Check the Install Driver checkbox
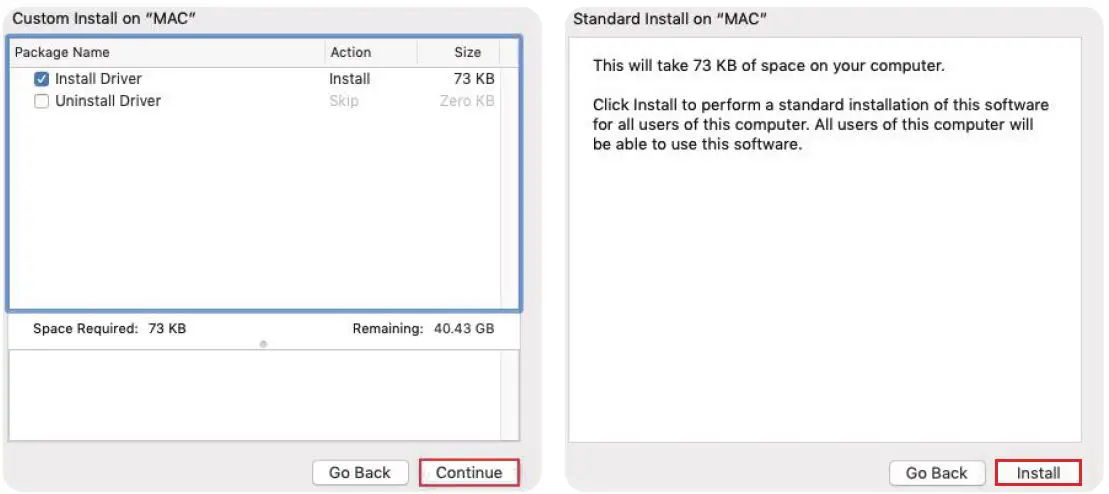Screen dimensions: 1109x494 click(x=42, y=79)
